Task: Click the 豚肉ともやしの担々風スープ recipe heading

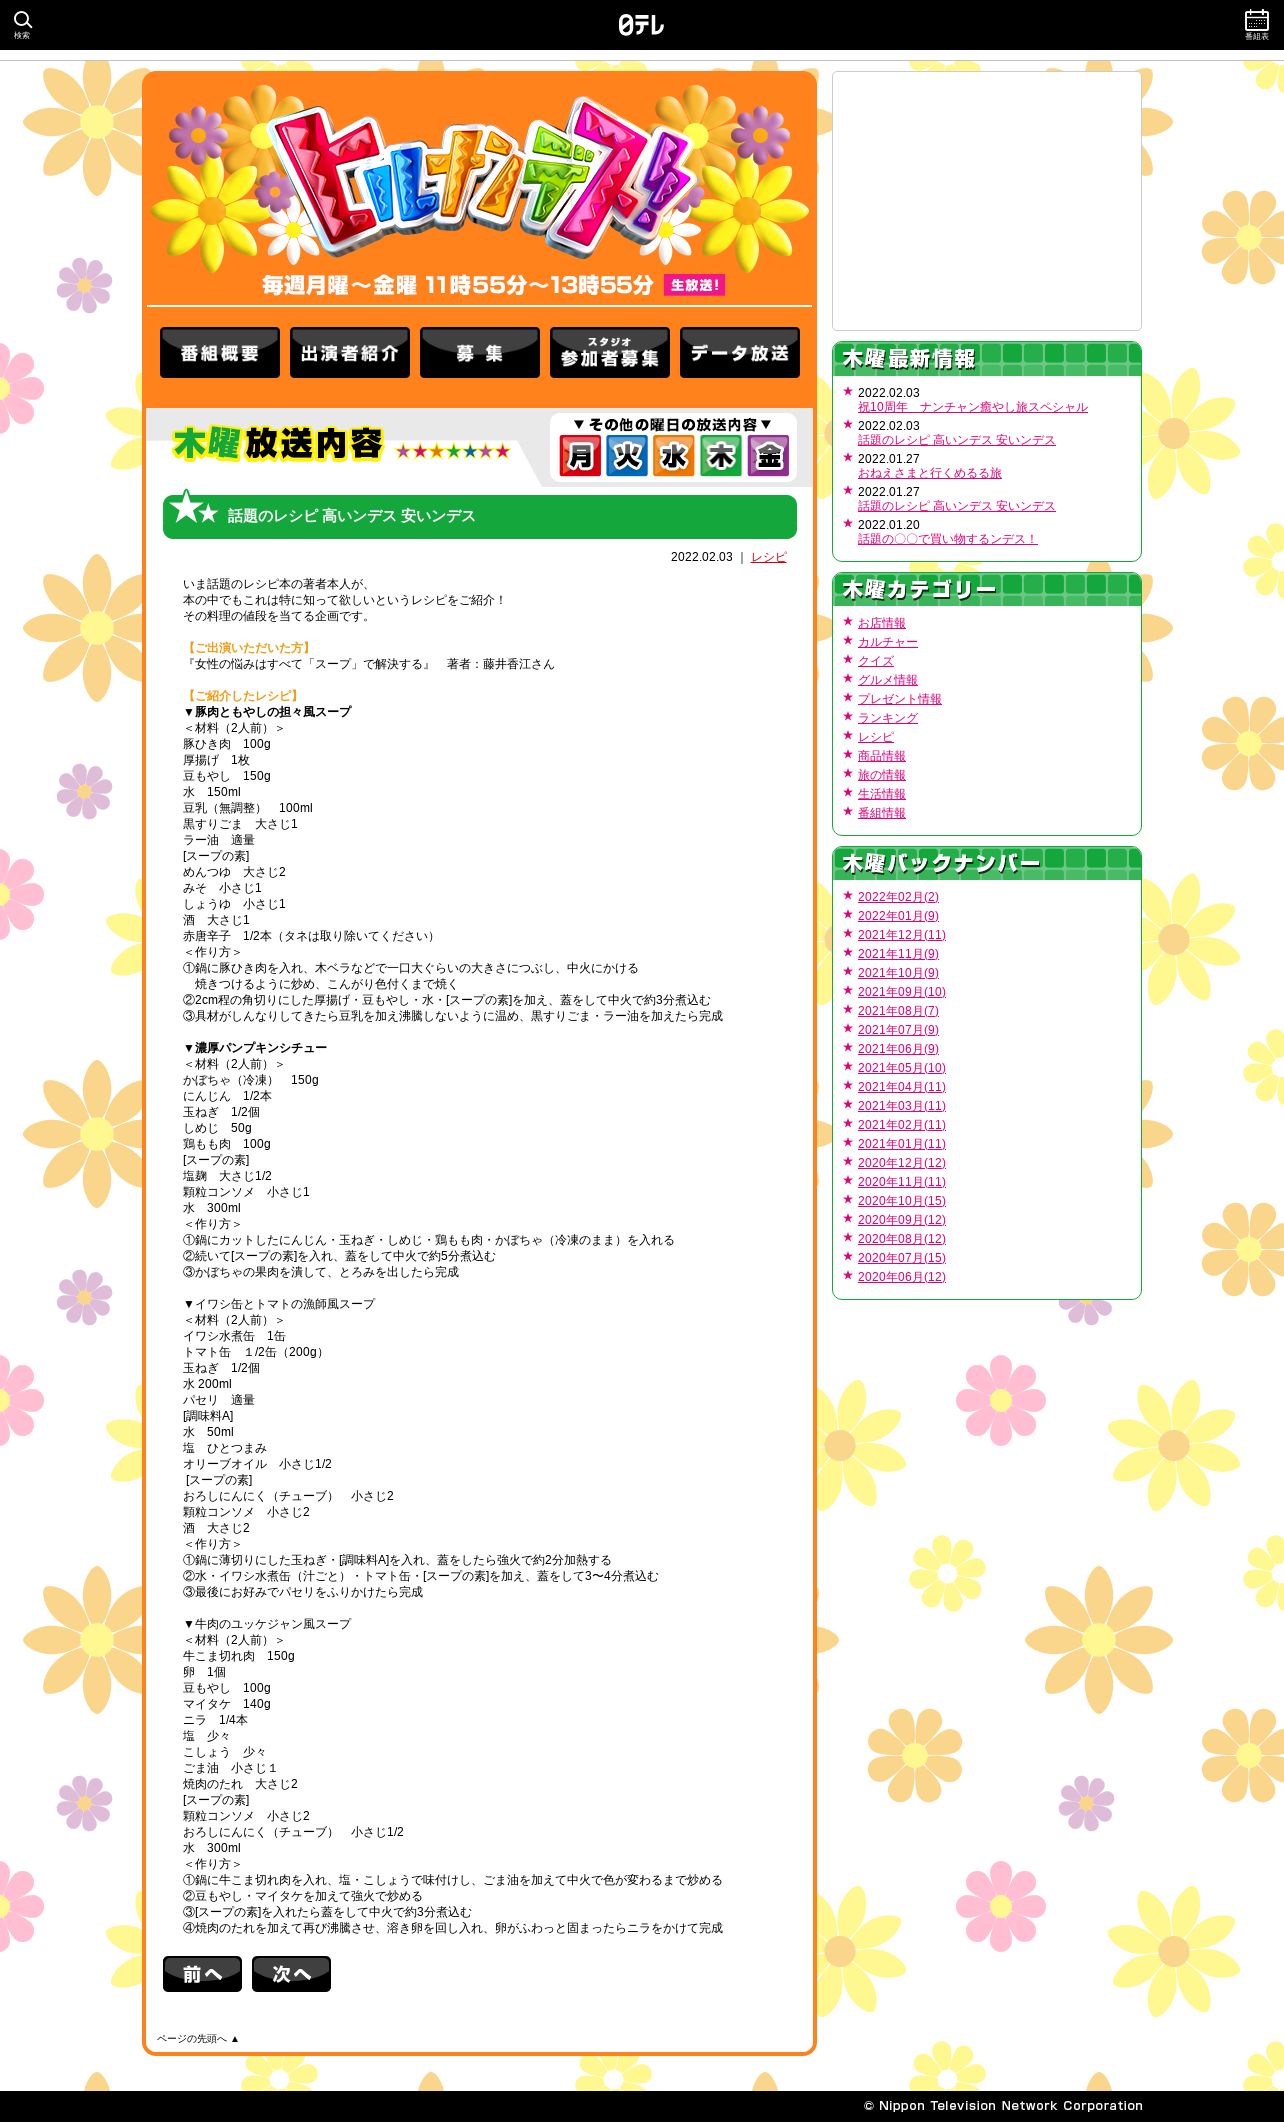Action: 267,712
